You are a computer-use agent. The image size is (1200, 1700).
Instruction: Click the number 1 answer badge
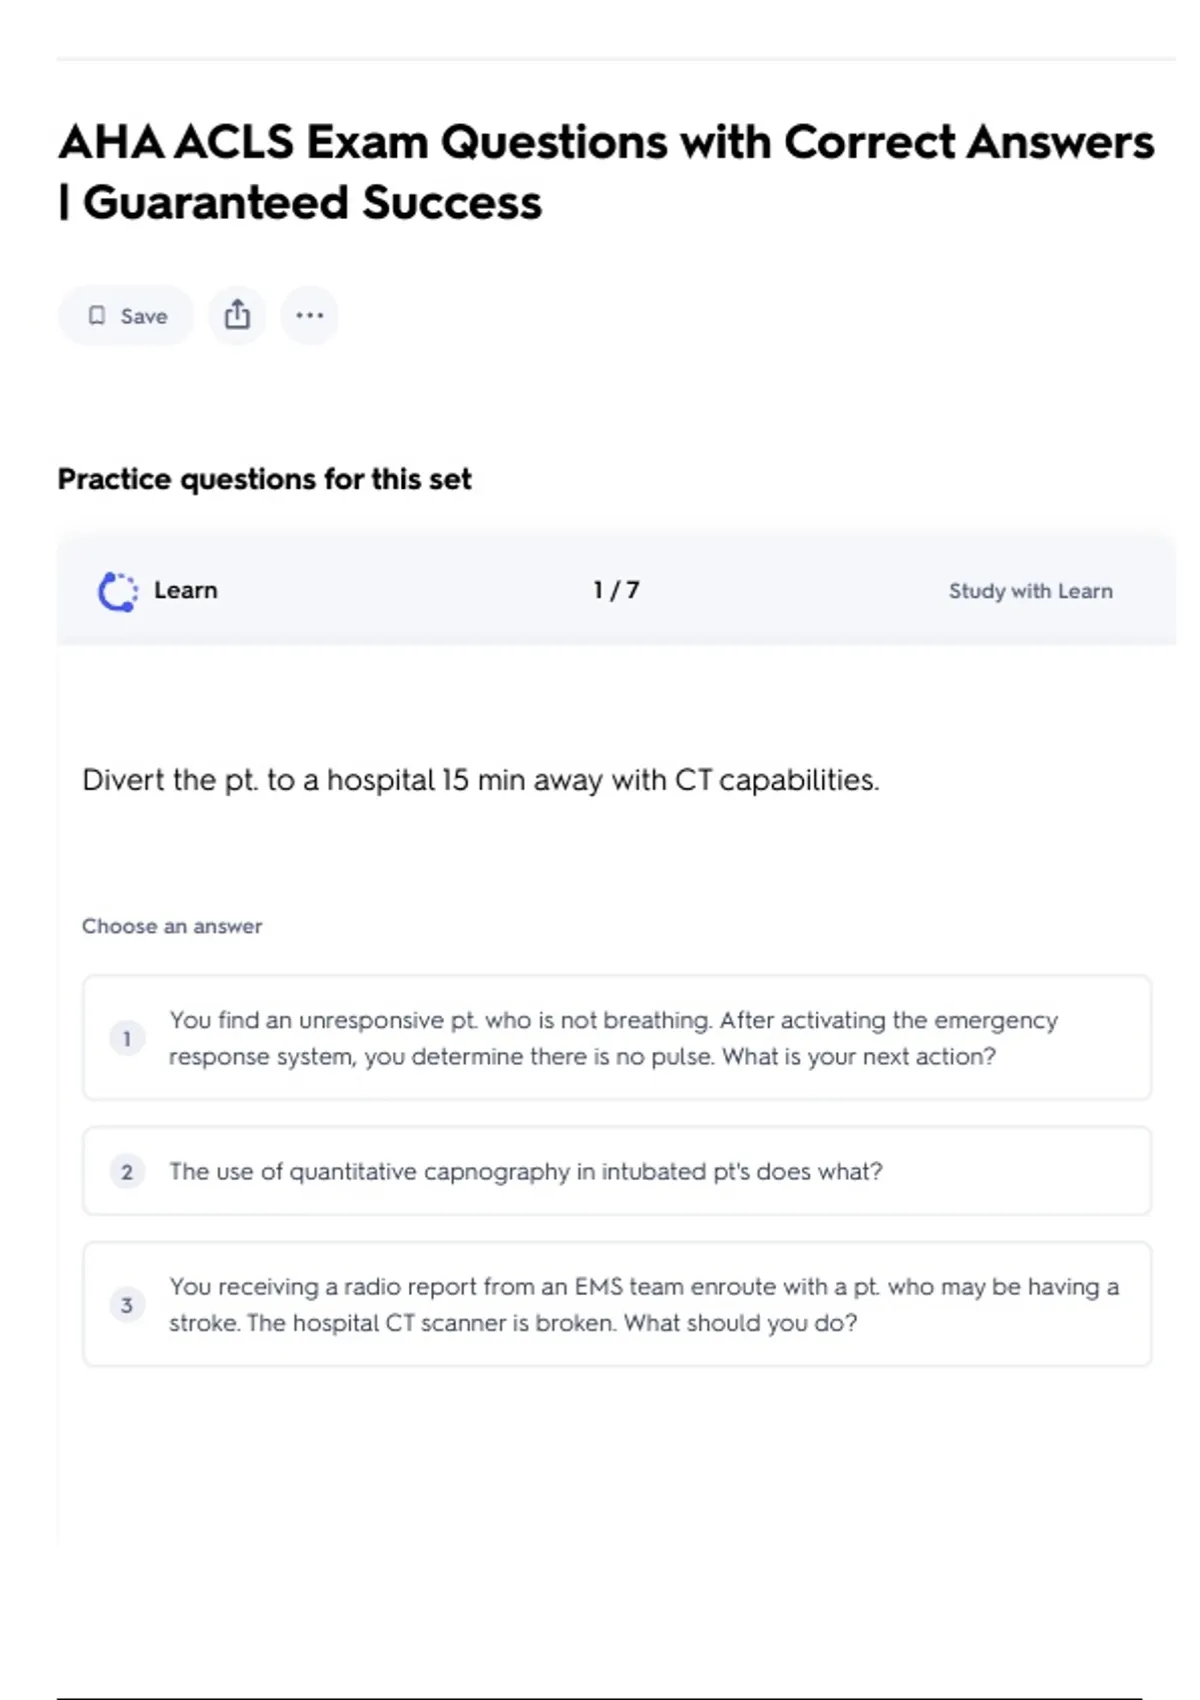pos(127,1038)
